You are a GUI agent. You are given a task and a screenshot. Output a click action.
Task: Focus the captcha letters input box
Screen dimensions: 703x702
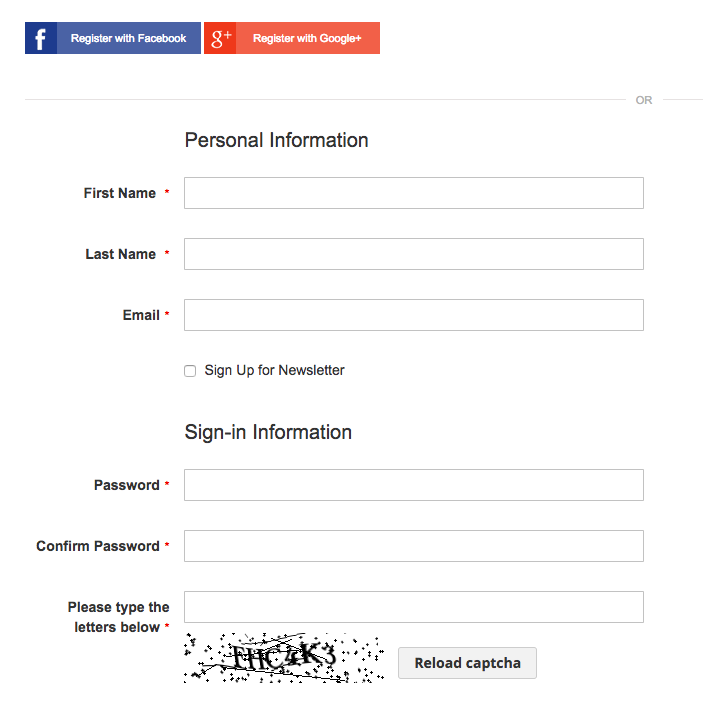tap(414, 607)
